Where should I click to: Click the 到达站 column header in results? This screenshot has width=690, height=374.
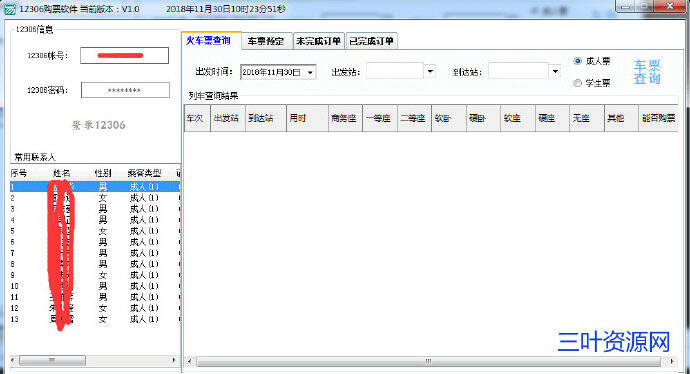coord(265,118)
